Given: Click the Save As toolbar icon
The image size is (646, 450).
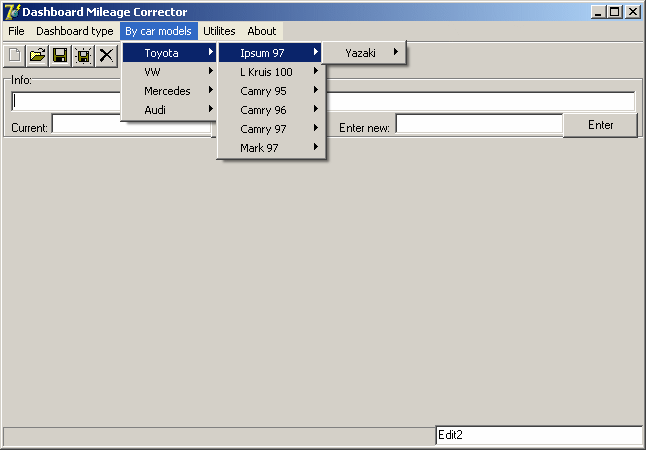Looking at the screenshot, I should (x=83, y=55).
